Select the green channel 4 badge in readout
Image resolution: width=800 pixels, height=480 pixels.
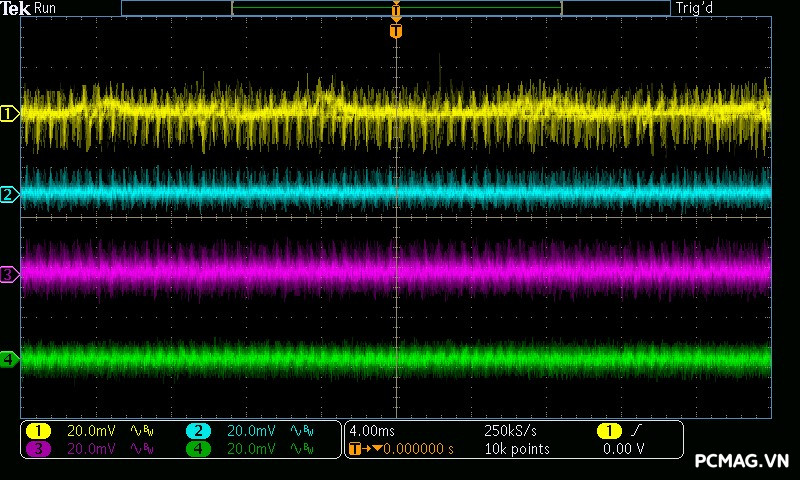click(198, 449)
